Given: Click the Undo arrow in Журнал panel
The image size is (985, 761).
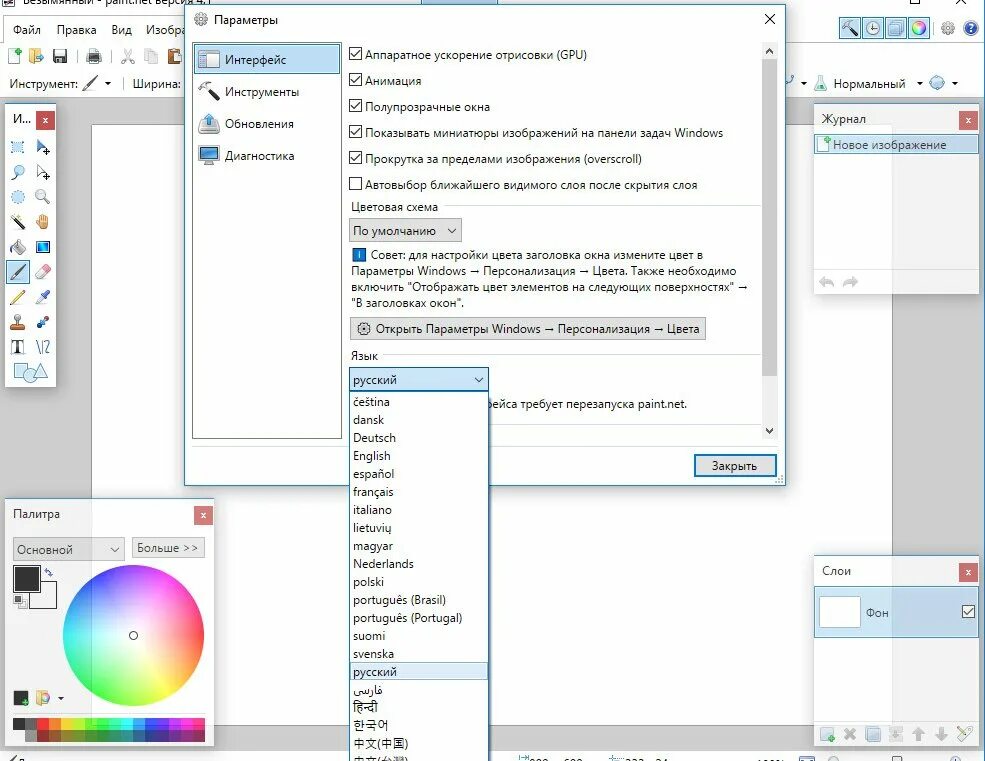Looking at the screenshot, I should [827, 282].
